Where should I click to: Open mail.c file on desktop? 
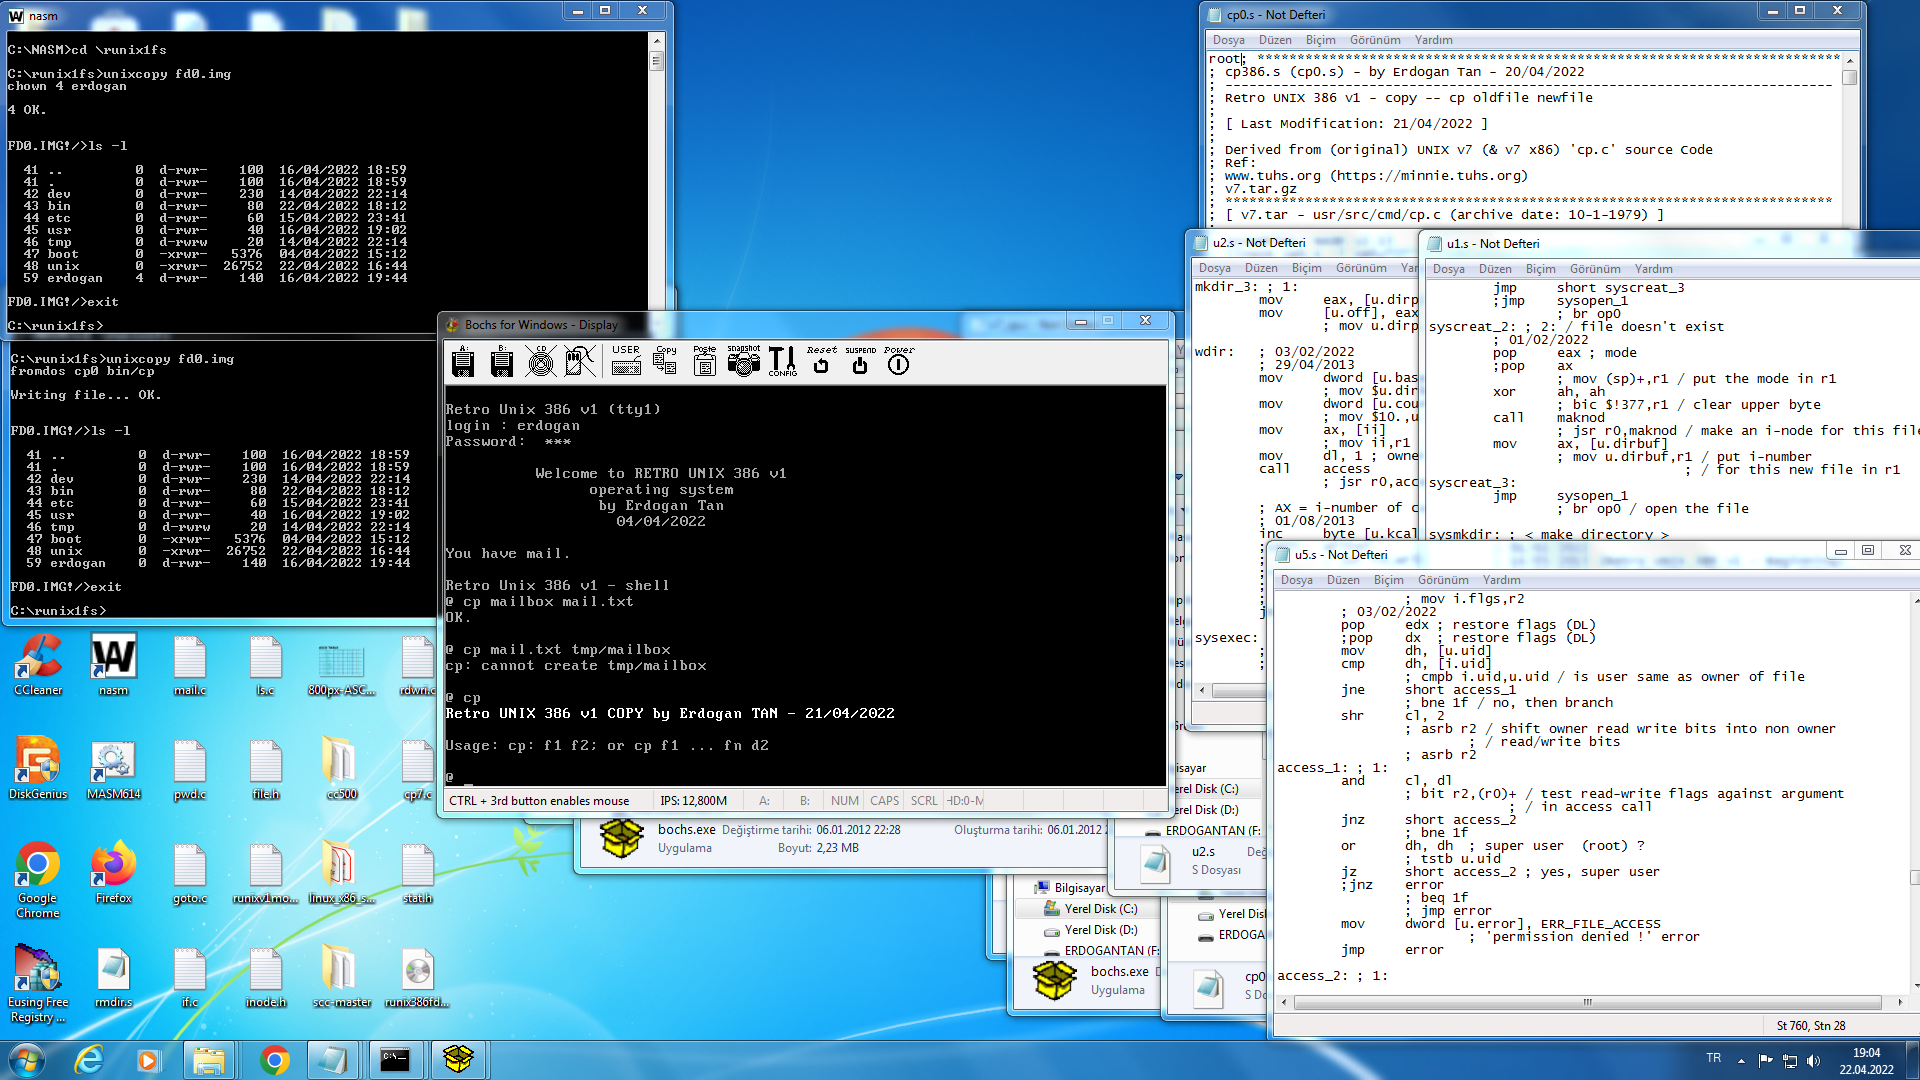tap(190, 665)
